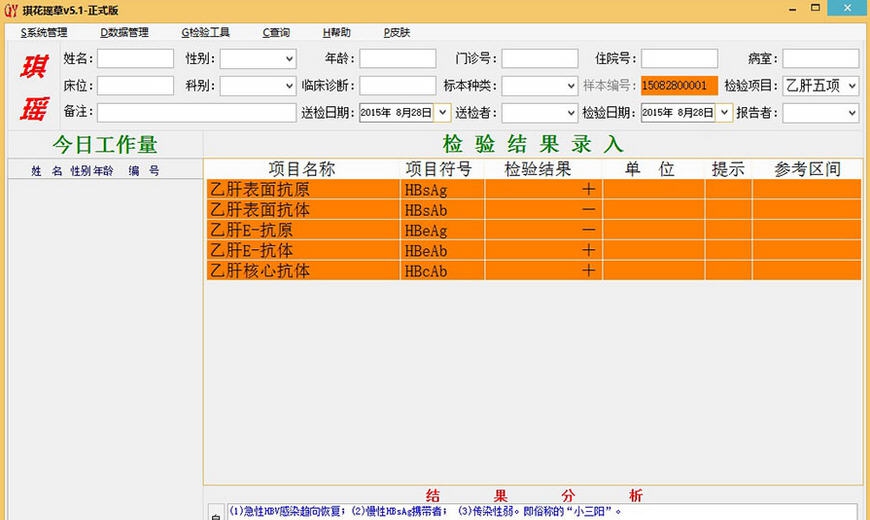
Task: Expand the 送检者 dropdown
Action: pyautogui.click(x=571, y=113)
